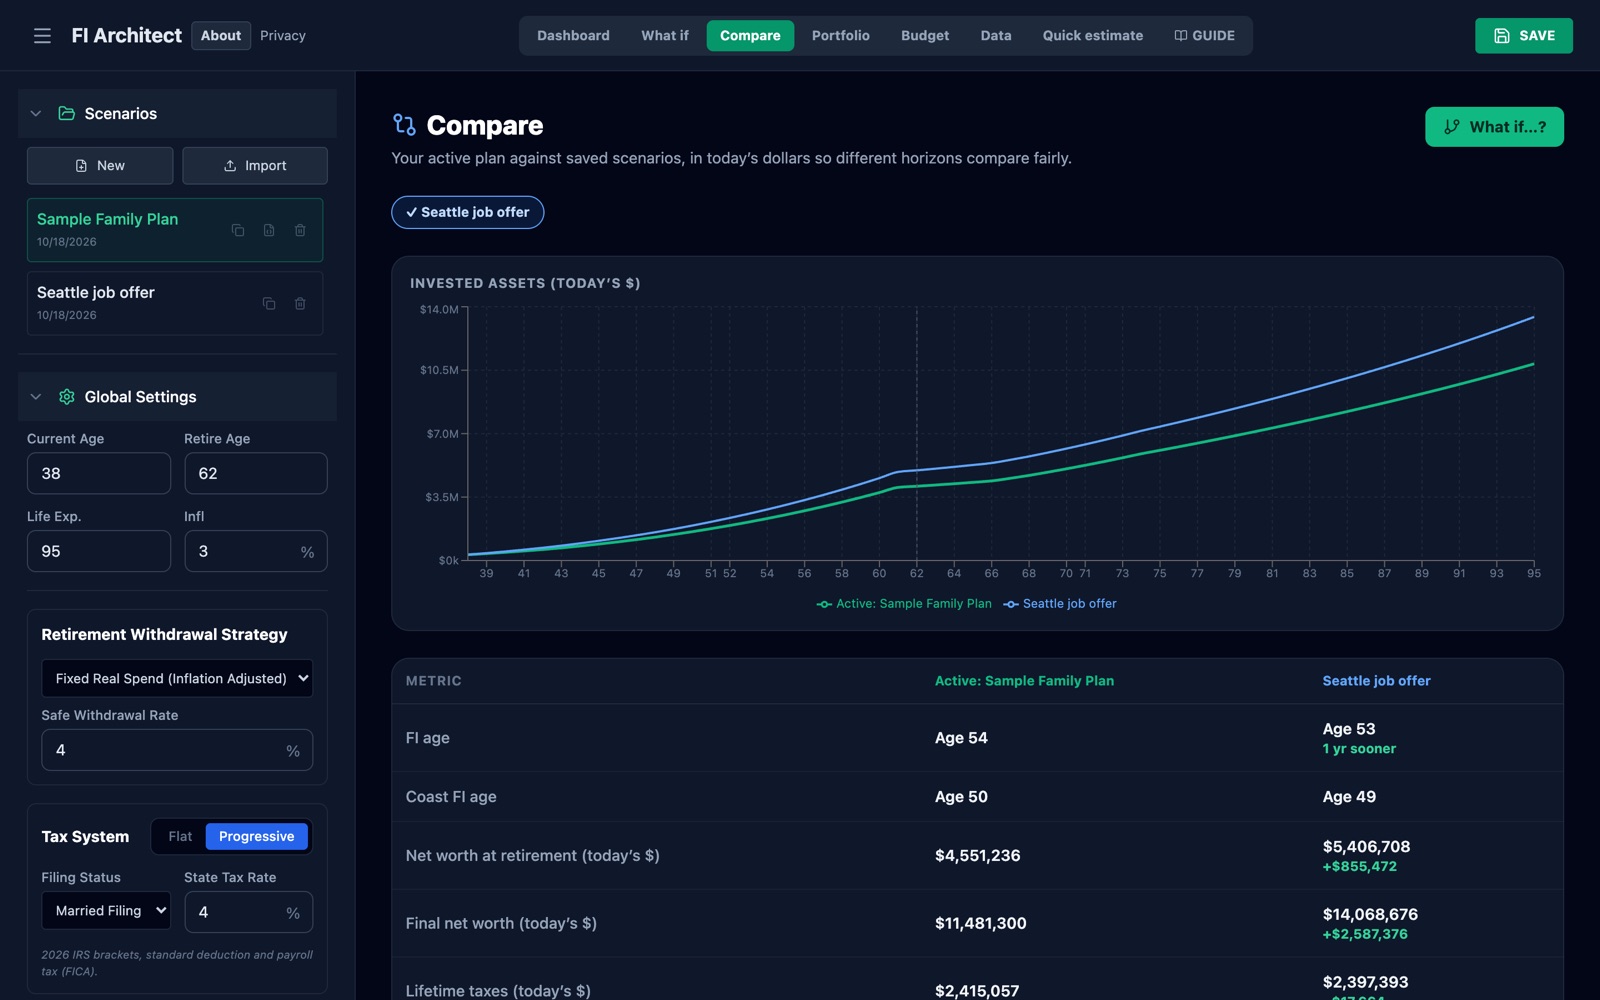The image size is (1600, 1000).
Task: Collapse the Scenarios section
Action: tap(36, 113)
